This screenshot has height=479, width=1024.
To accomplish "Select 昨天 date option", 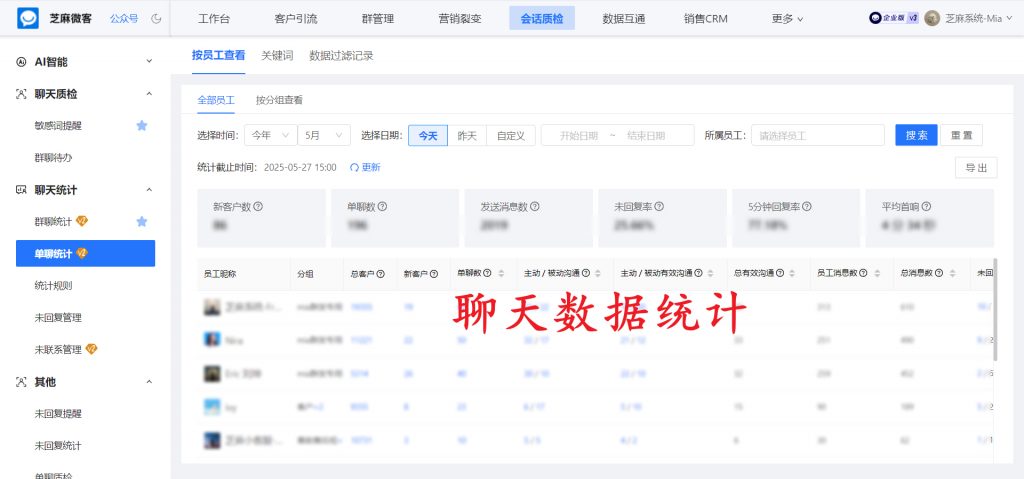I will 467,135.
